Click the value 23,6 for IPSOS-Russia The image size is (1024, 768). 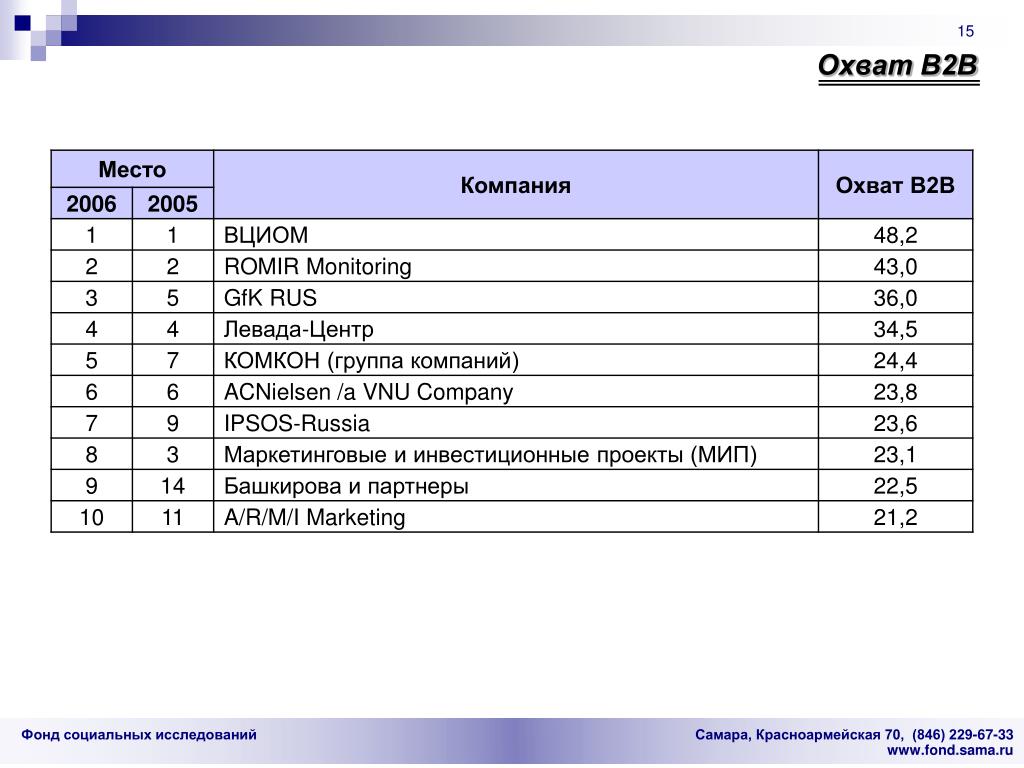[895, 423]
